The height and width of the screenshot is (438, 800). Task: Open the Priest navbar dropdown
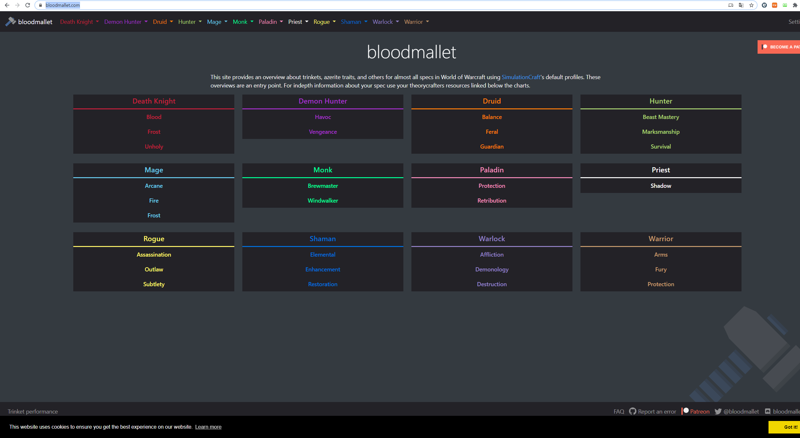(x=298, y=22)
